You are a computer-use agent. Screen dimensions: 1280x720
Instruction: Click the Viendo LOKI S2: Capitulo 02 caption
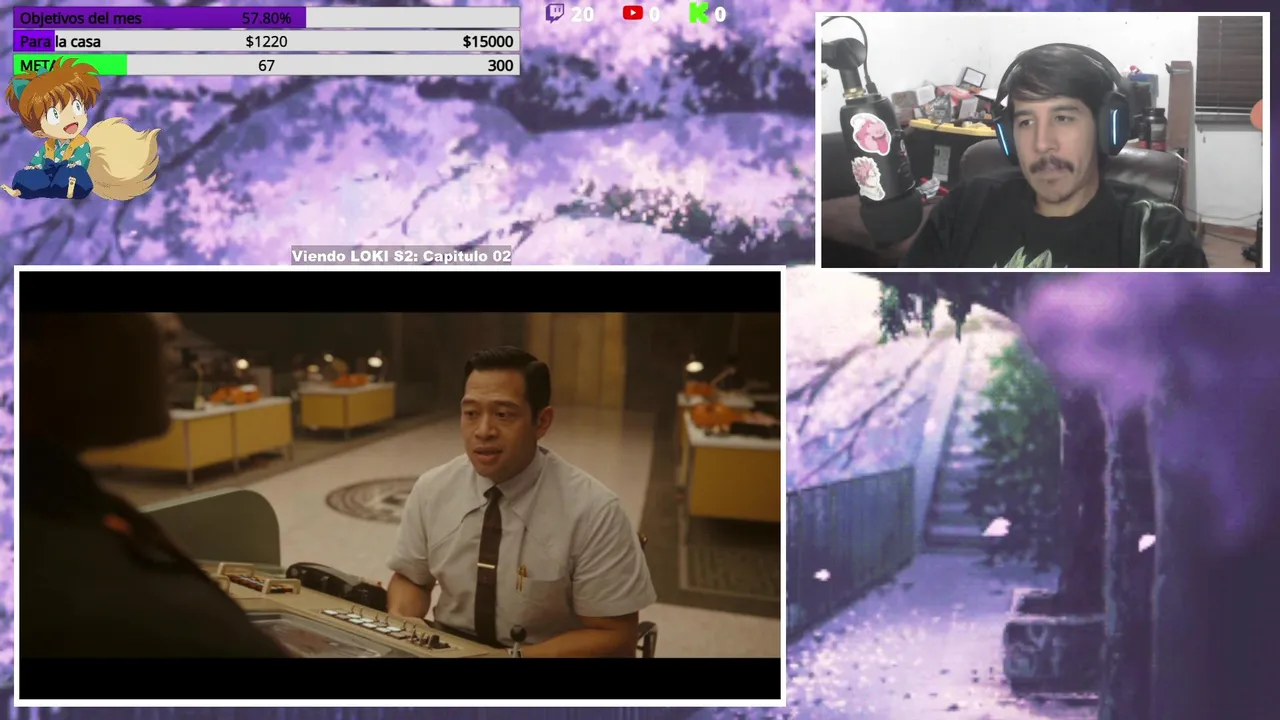[401, 256]
